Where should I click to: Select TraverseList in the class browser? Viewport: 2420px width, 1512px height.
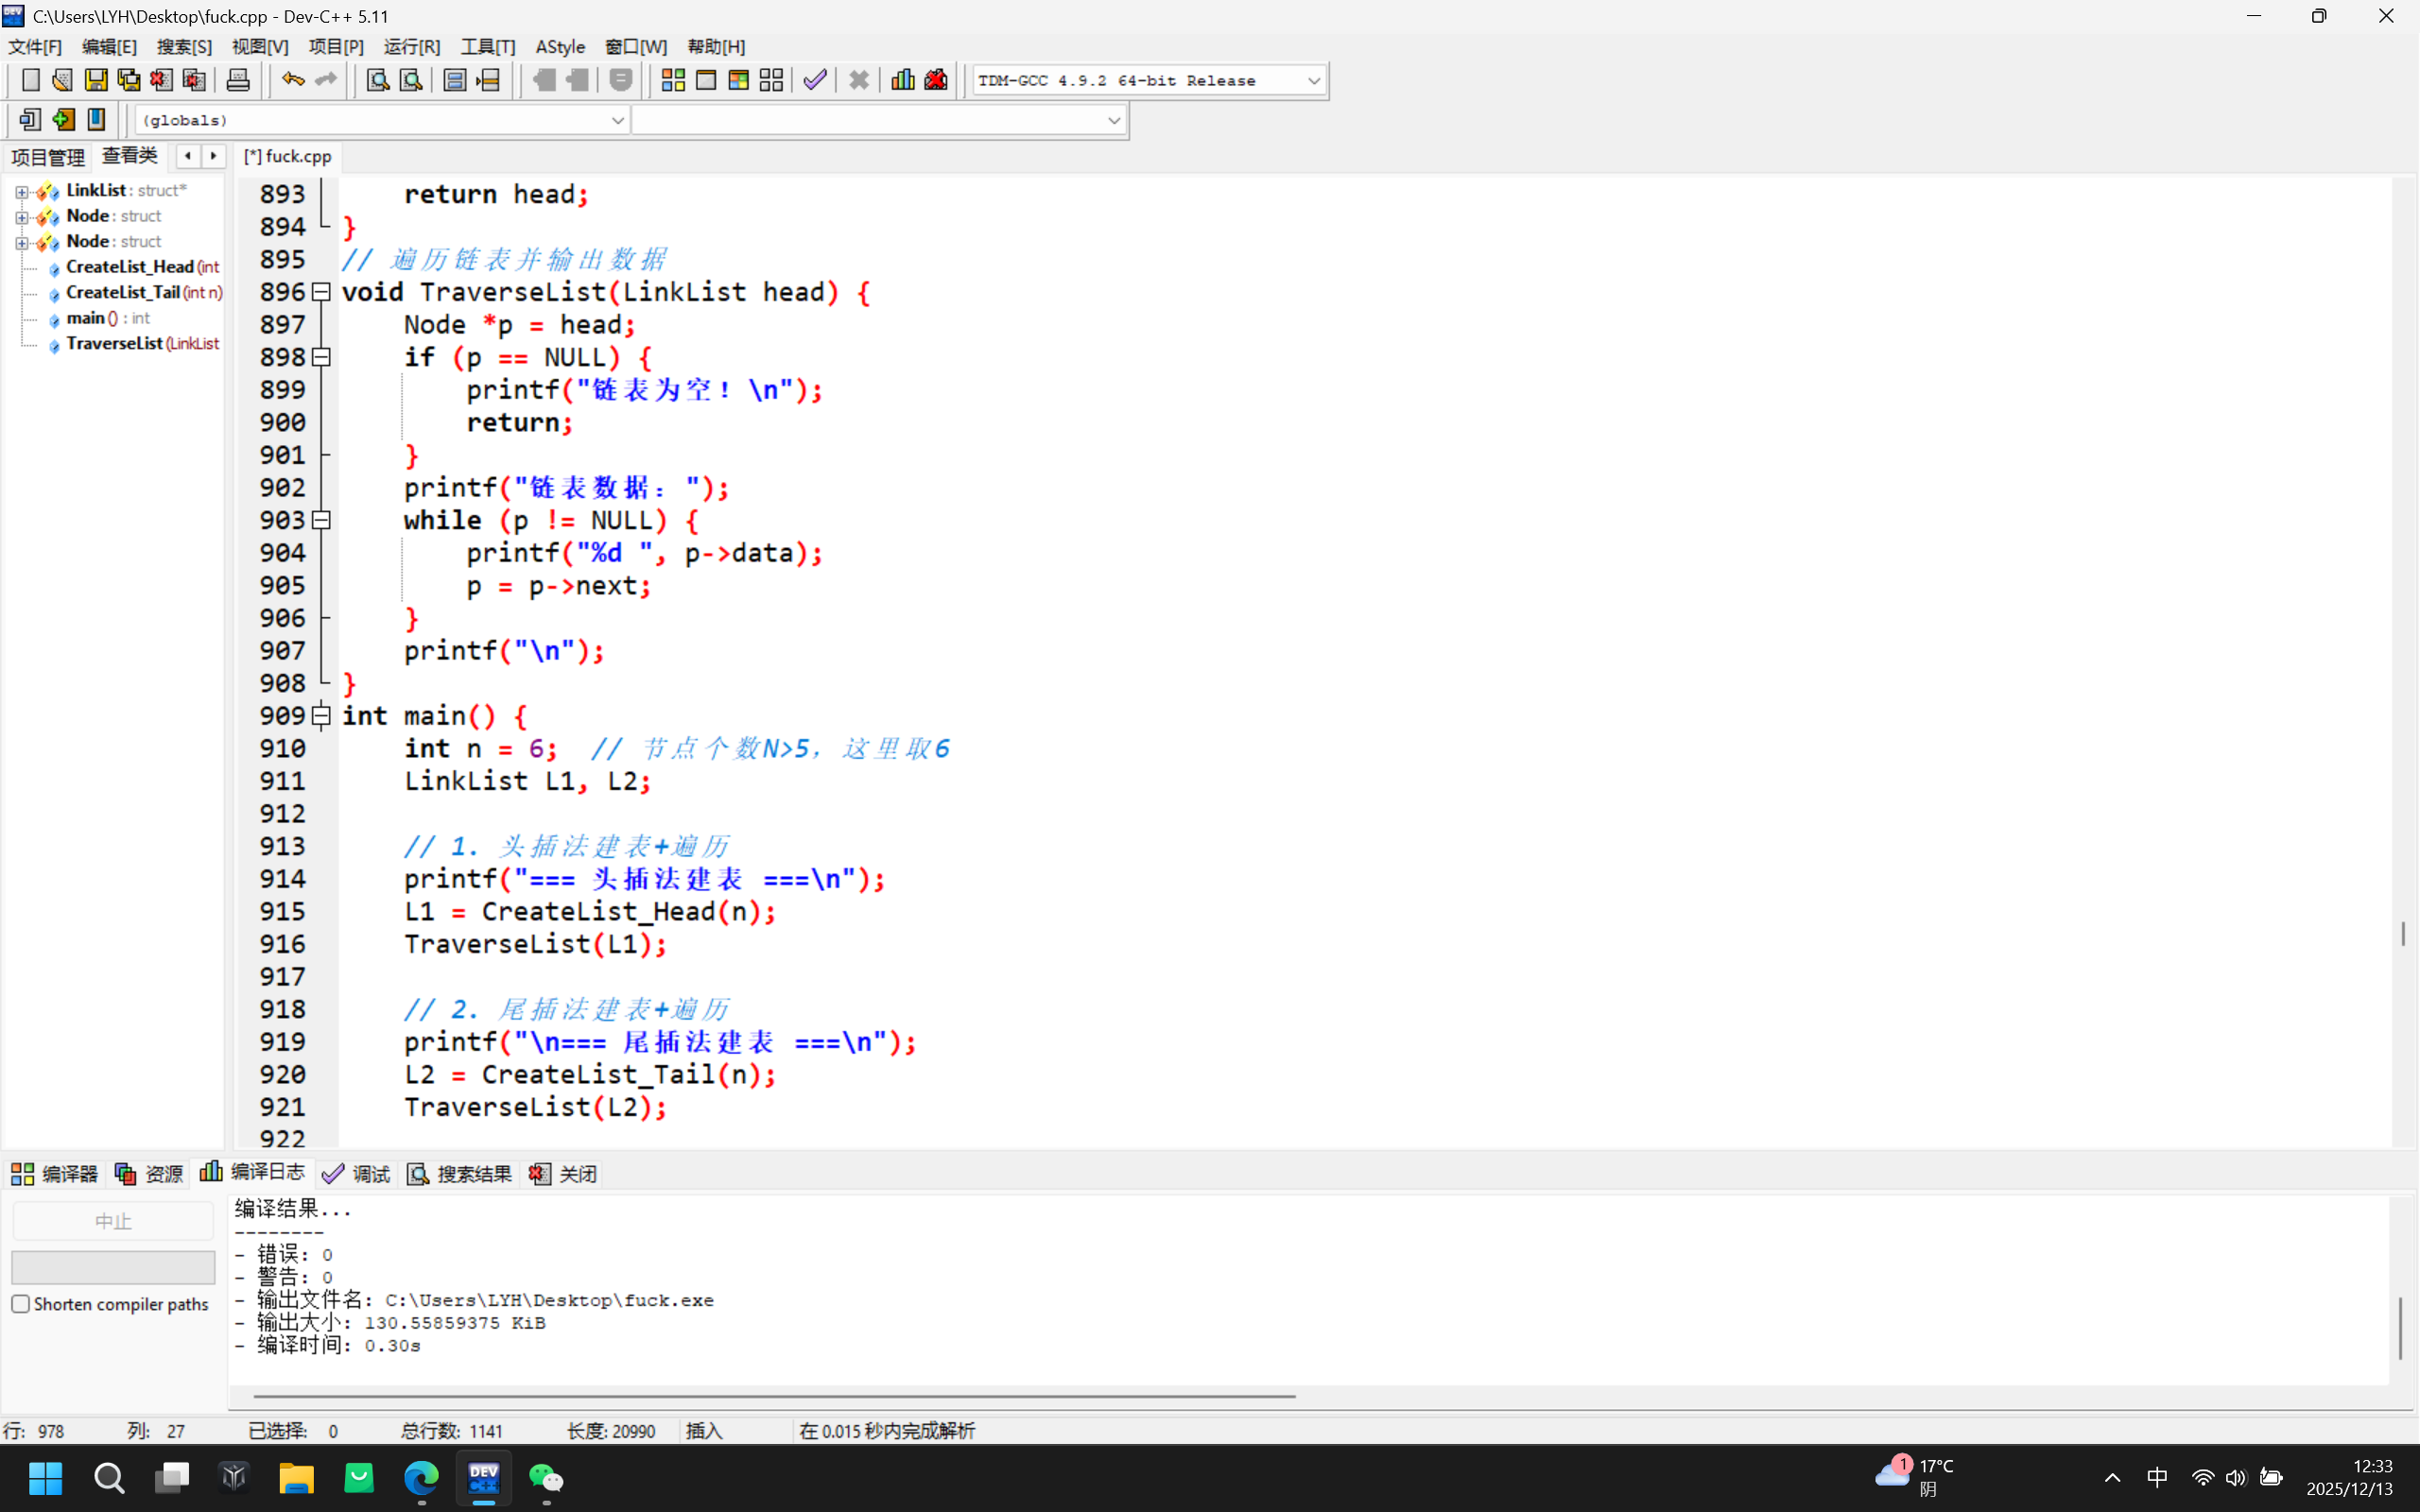point(114,344)
